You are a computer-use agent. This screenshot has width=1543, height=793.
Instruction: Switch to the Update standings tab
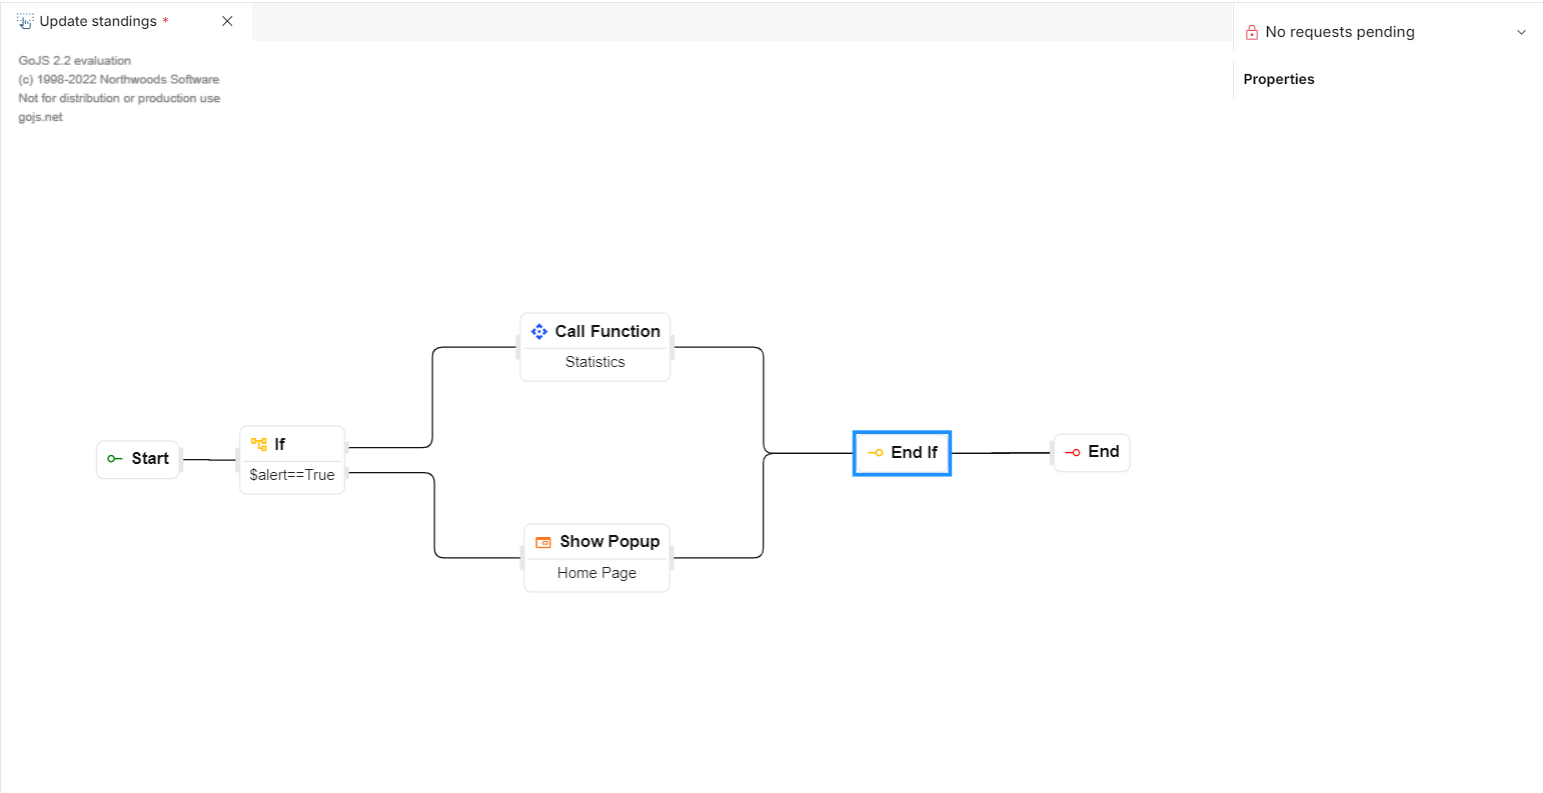pyautogui.click(x=98, y=21)
